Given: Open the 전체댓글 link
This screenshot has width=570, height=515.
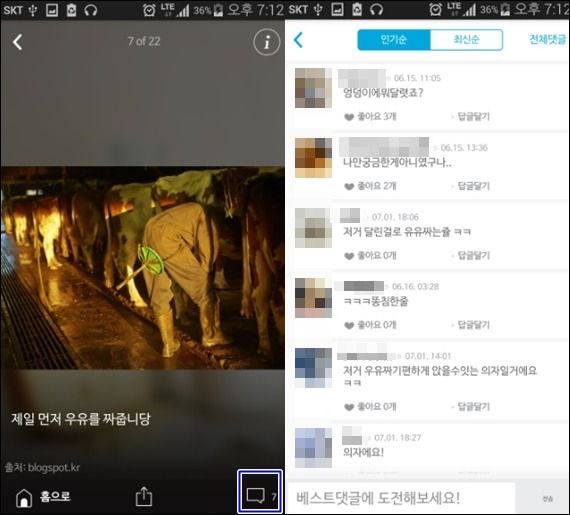Looking at the screenshot, I should (547, 39).
